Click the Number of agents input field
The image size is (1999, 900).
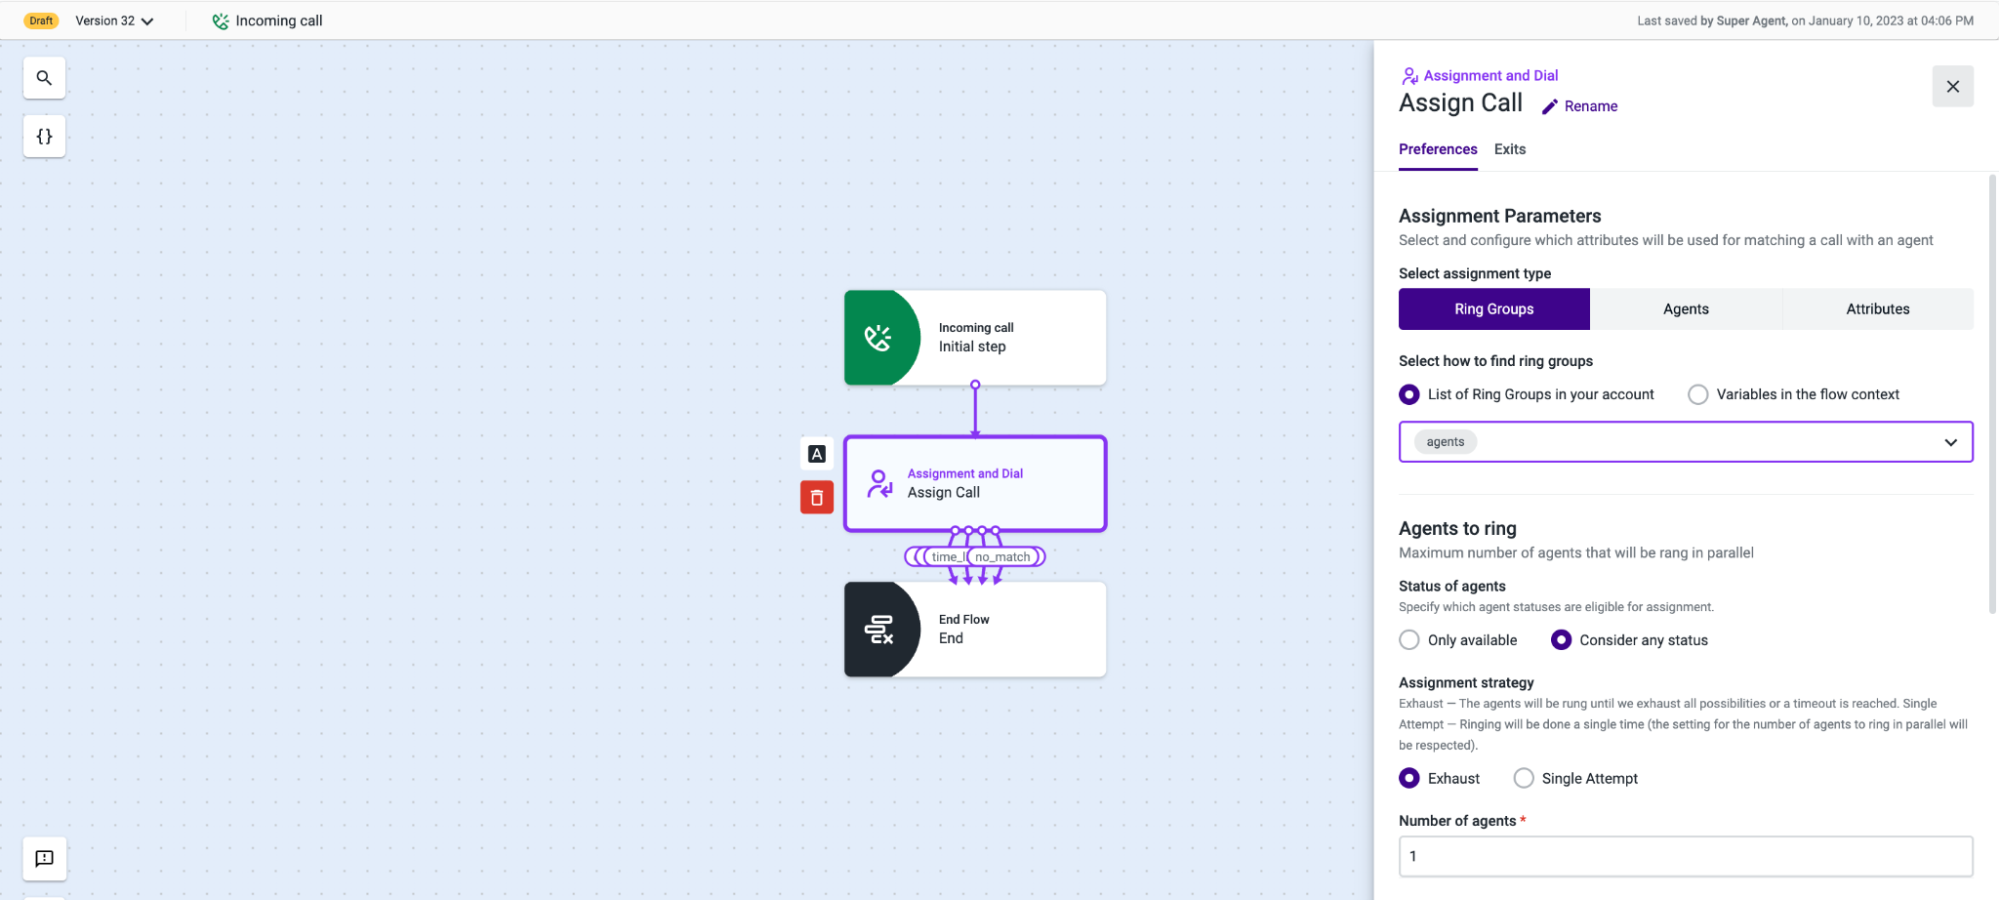tap(1684, 856)
